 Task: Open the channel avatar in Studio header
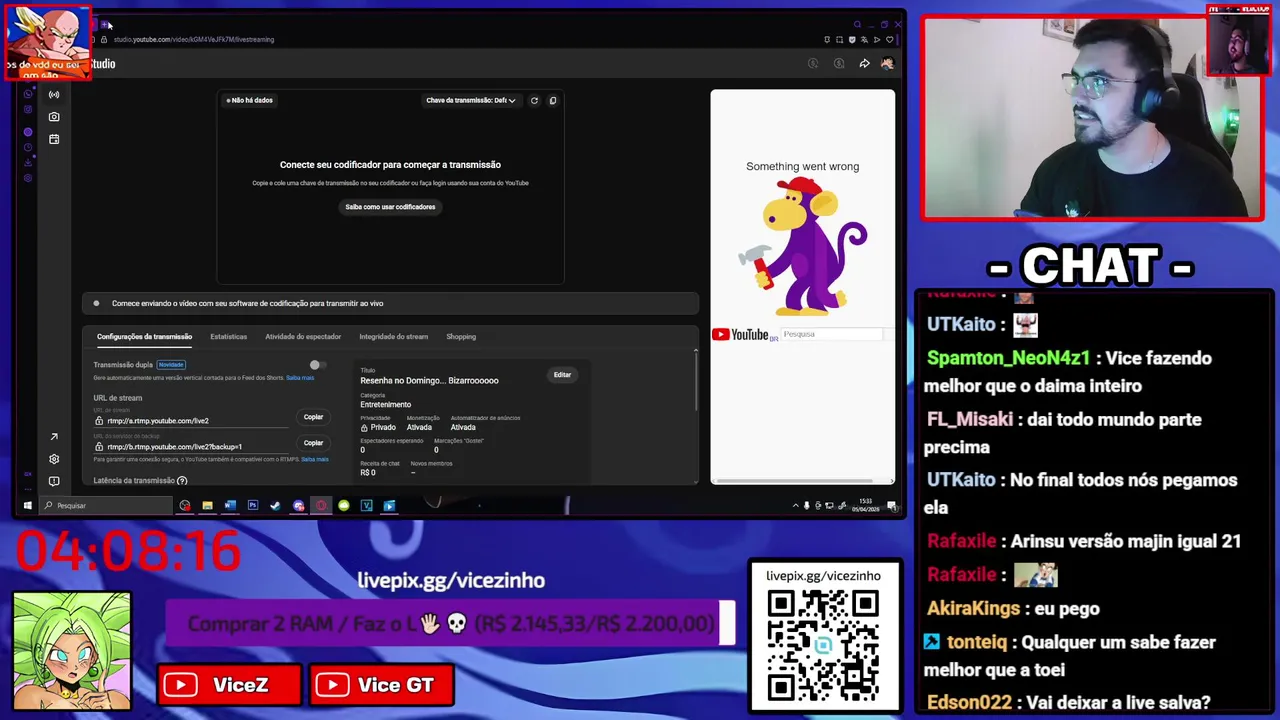pos(887,64)
